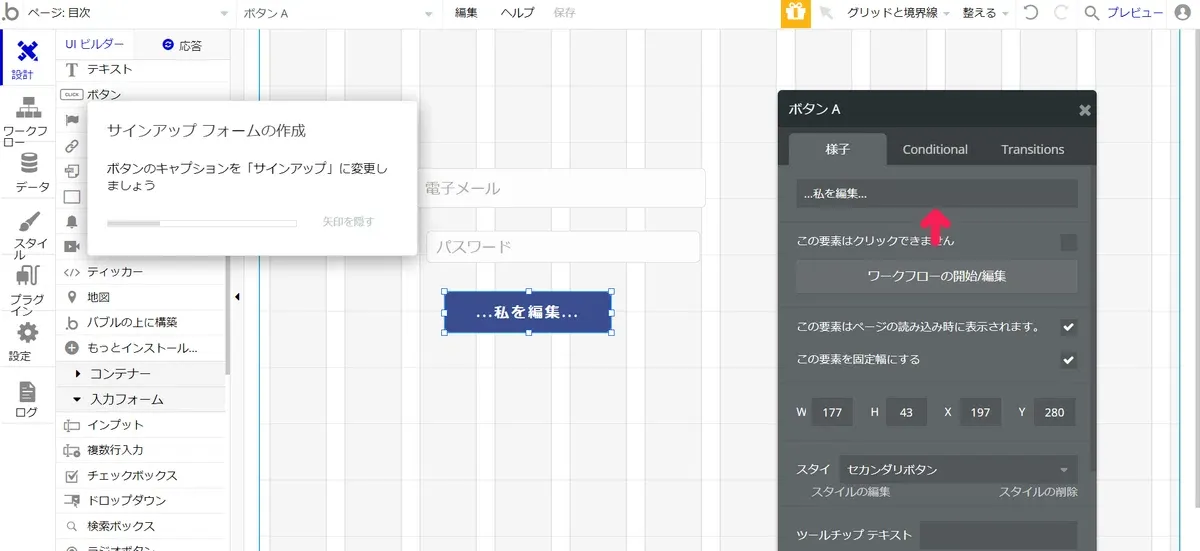Select the インプット (Input) element
This screenshot has height=551, width=1200.
[142, 425]
